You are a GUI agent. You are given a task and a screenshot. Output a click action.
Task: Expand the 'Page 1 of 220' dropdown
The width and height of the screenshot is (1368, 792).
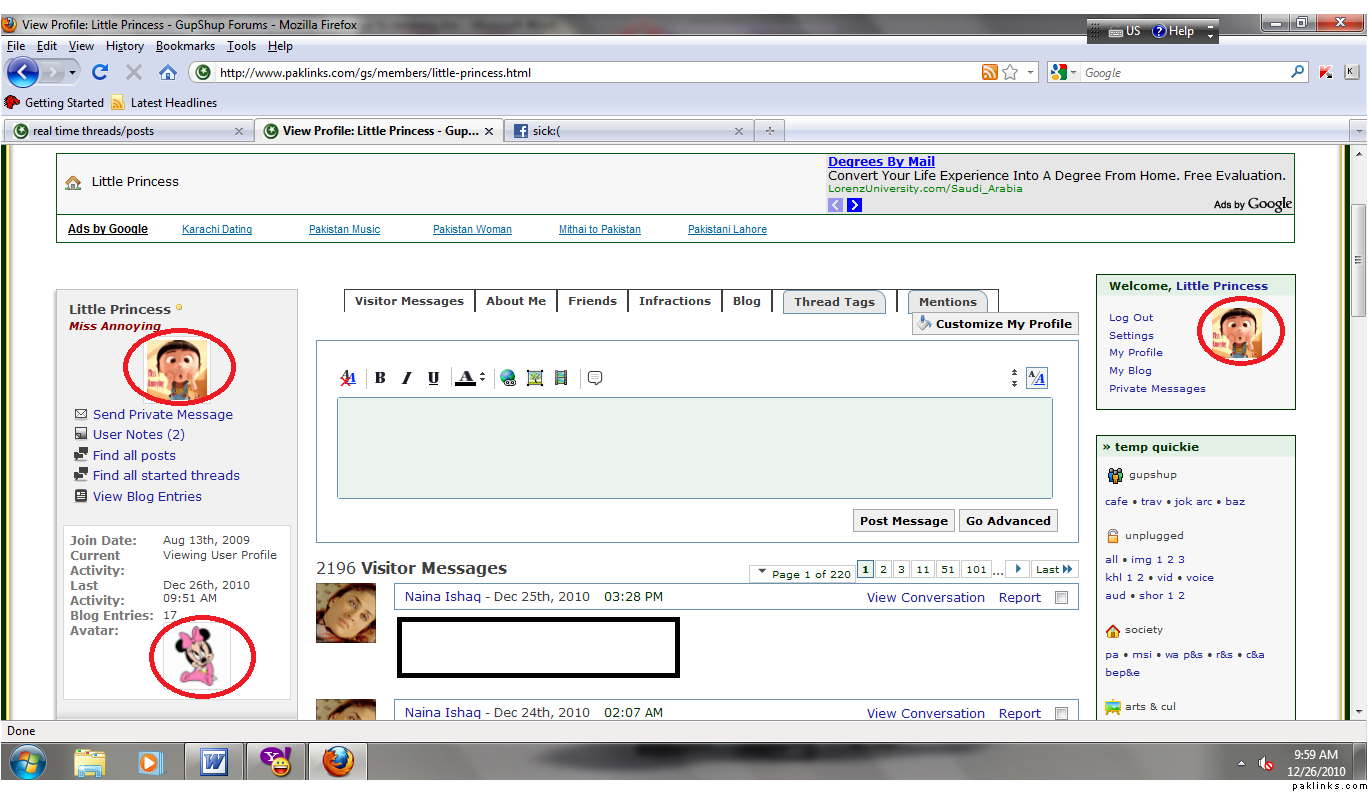(x=762, y=574)
